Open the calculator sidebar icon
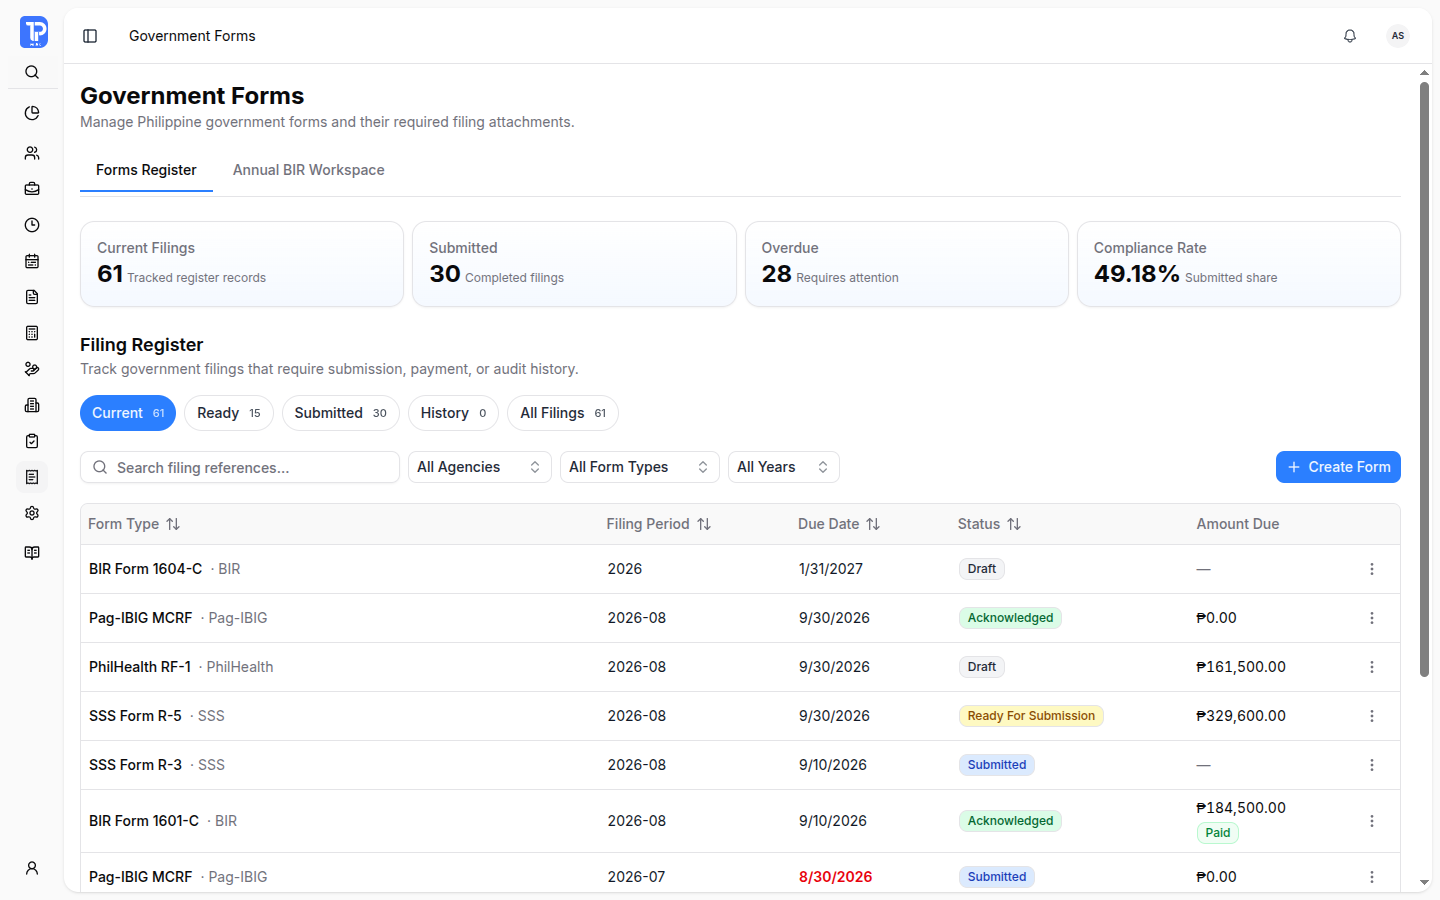 32,333
